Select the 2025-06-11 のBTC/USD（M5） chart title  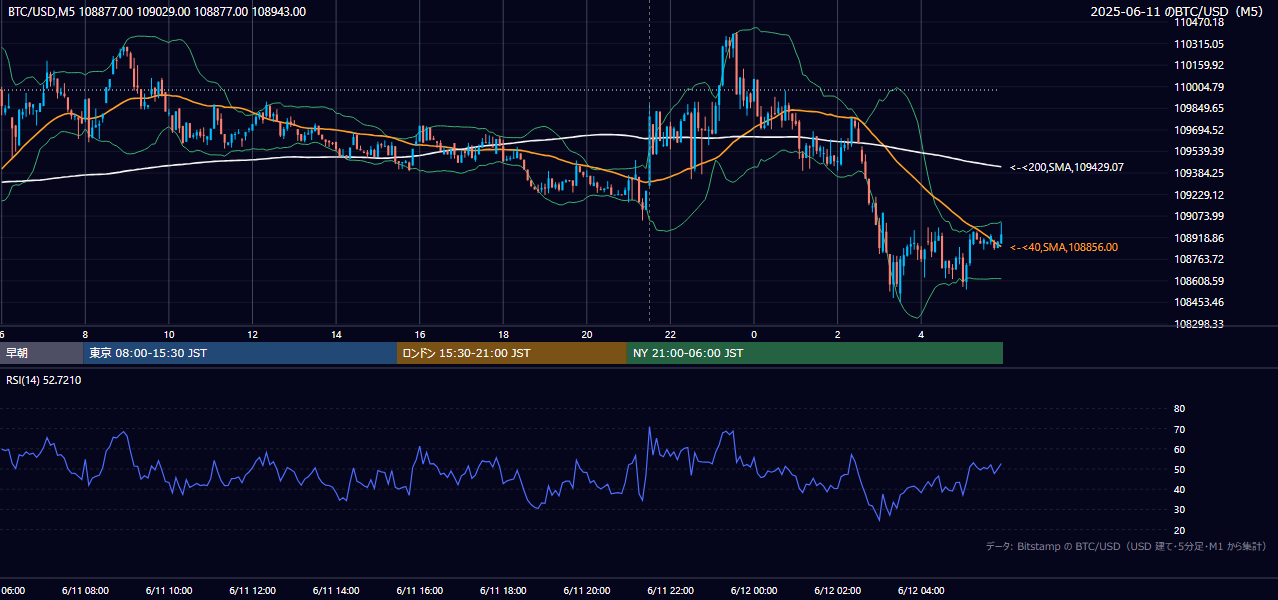click(x=1178, y=12)
